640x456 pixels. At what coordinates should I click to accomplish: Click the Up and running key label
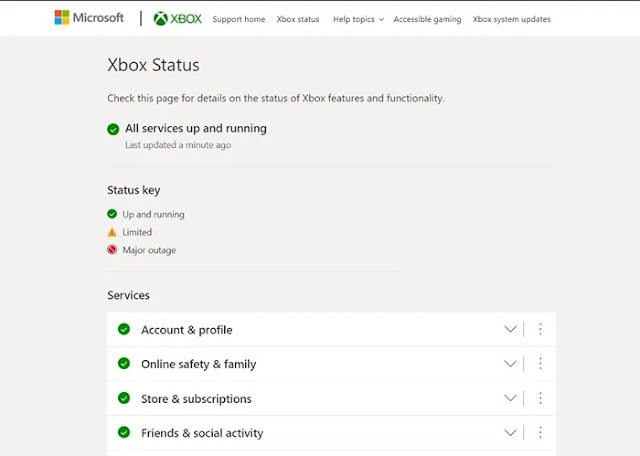pos(153,214)
